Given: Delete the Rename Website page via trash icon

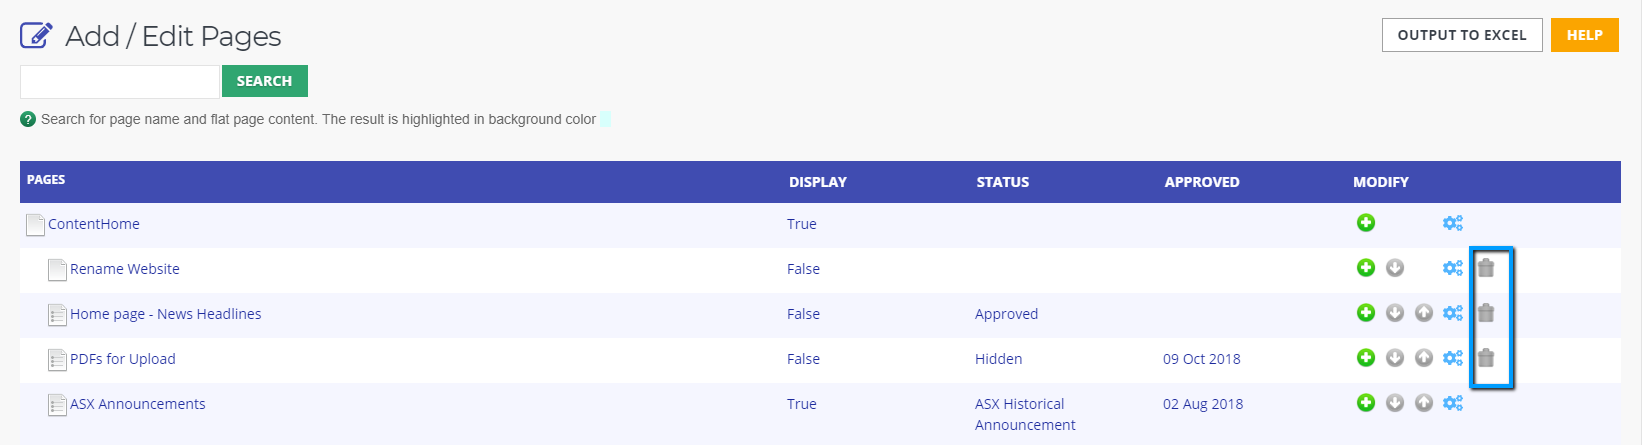Looking at the screenshot, I should (1486, 268).
